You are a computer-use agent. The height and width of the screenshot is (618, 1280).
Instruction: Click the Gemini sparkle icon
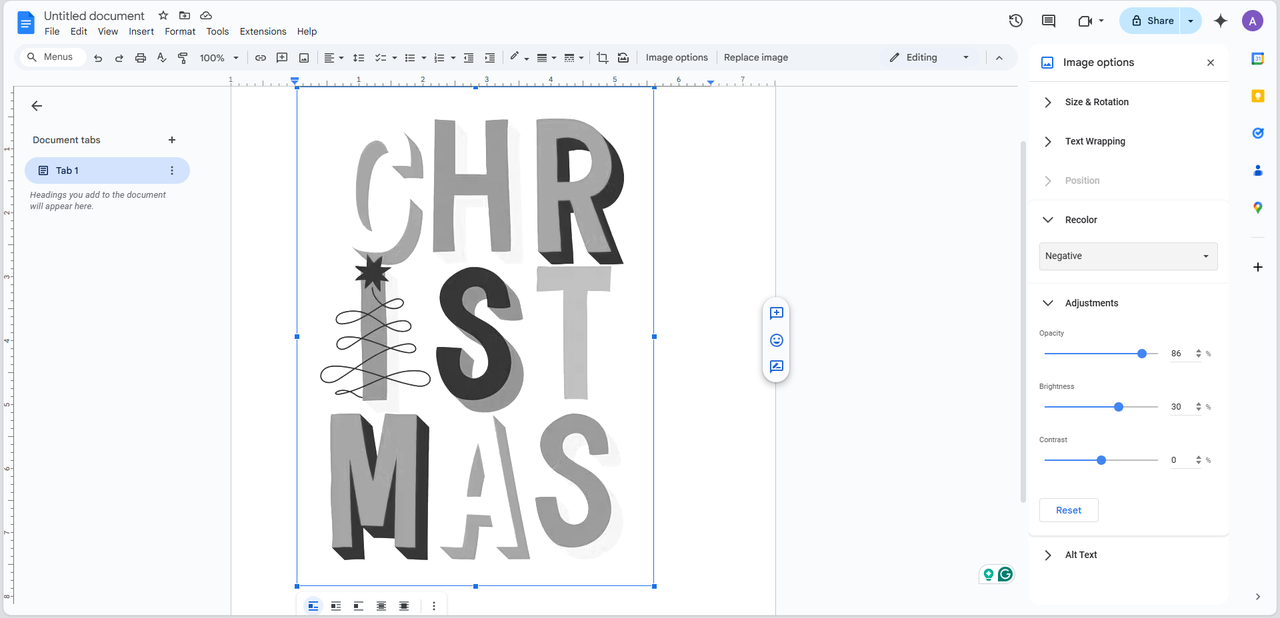point(1220,20)
